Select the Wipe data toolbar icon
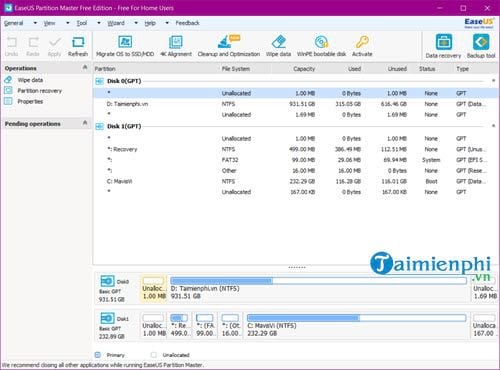500x370 pixels. [x=278, y=42]
